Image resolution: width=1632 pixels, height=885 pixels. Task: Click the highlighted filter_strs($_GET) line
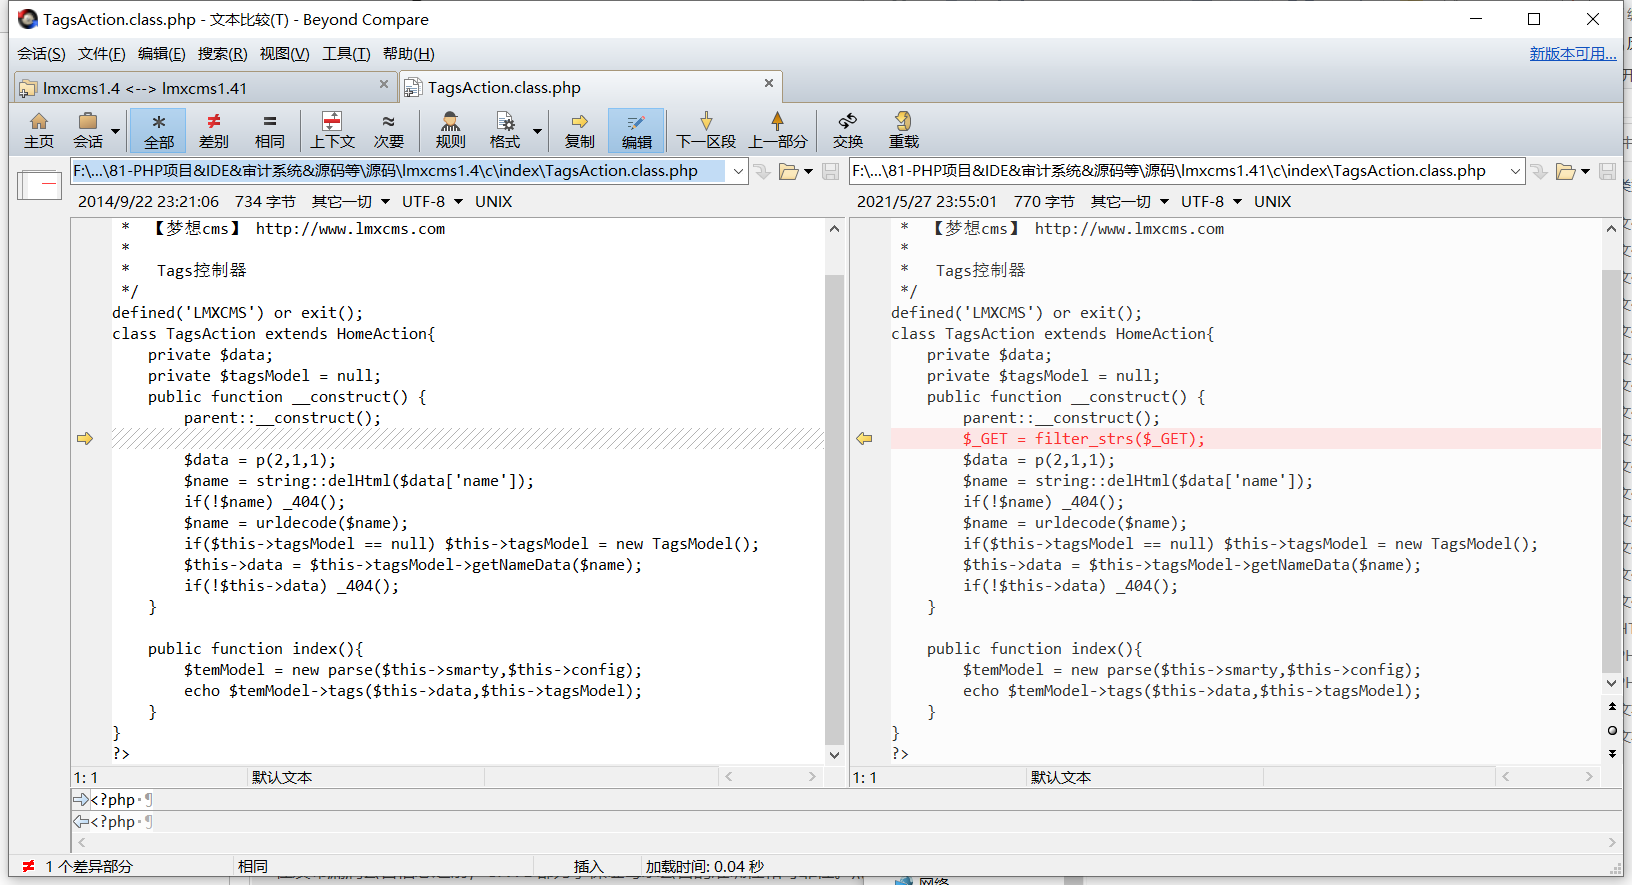[x=1245, y=438]
